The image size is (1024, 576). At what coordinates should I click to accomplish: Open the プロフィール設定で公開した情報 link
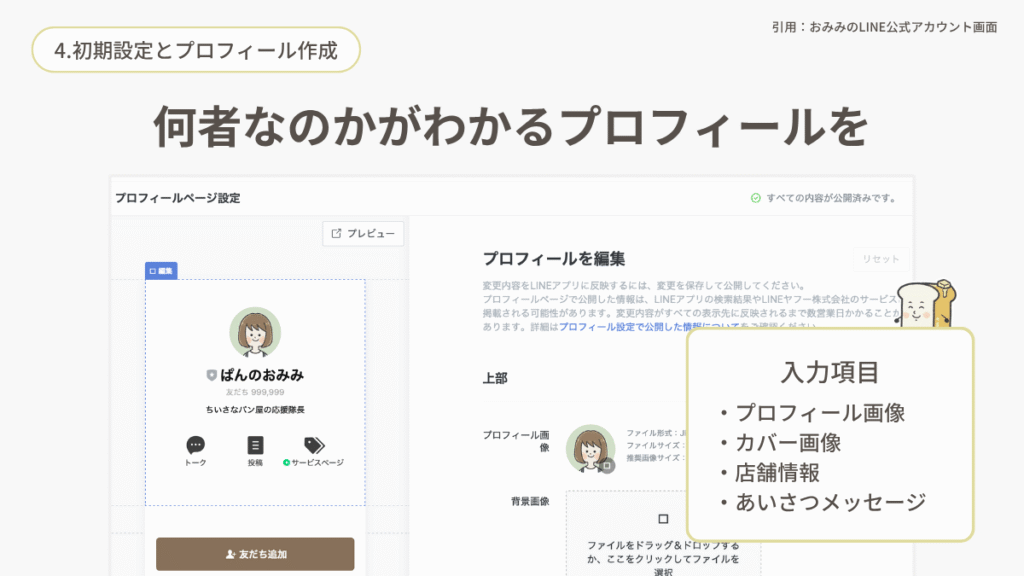(628, 326)
